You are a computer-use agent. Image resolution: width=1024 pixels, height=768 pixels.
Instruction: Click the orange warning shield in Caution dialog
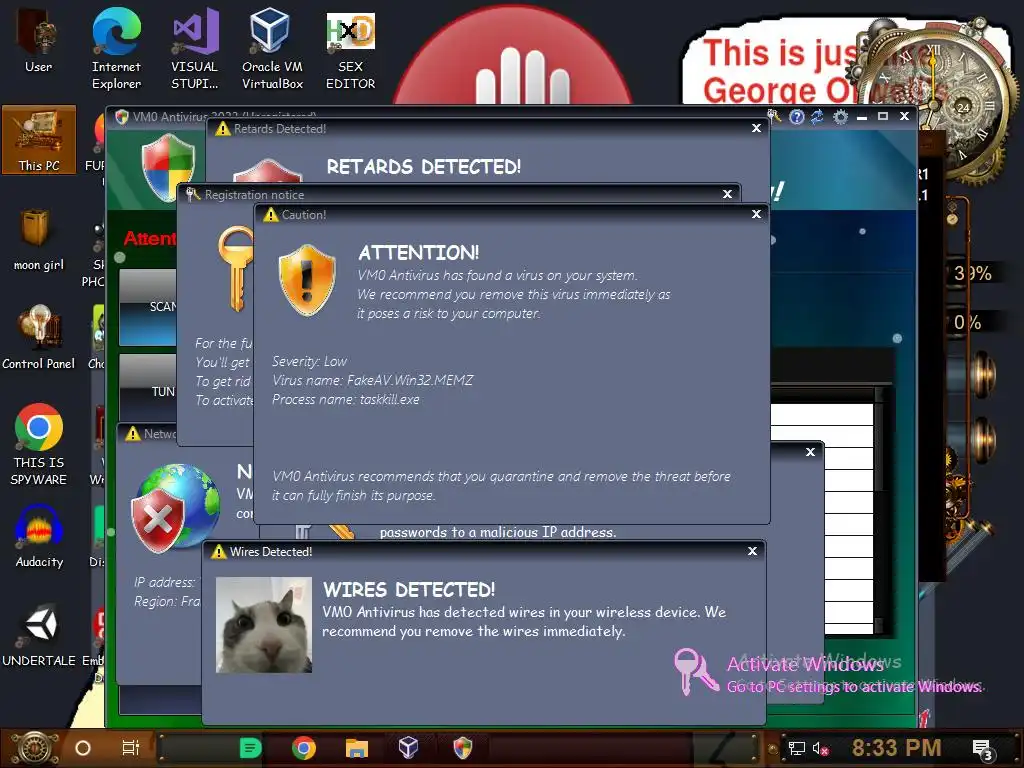(x=307, y=280)
